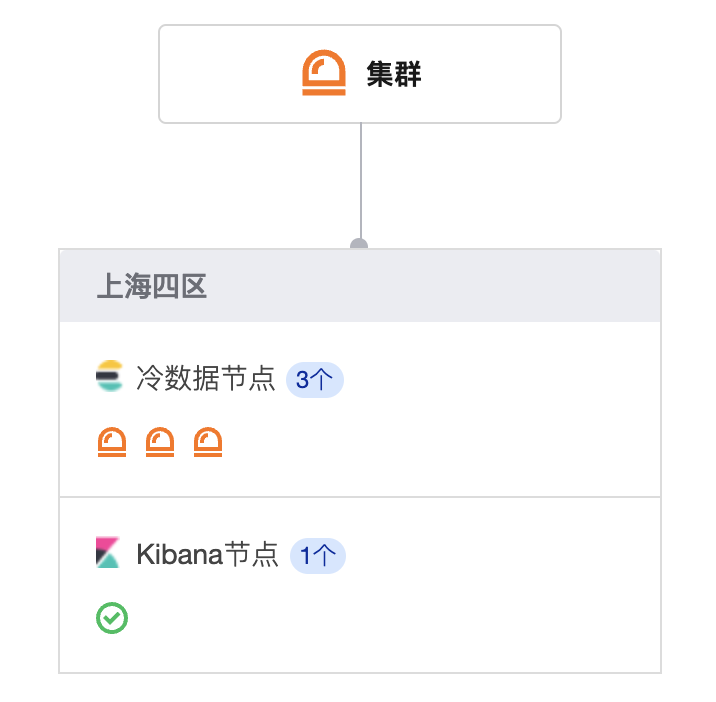Click the Elasticsearch logo for 冷数据节点

pyautogui.click(x=109, y=378)
